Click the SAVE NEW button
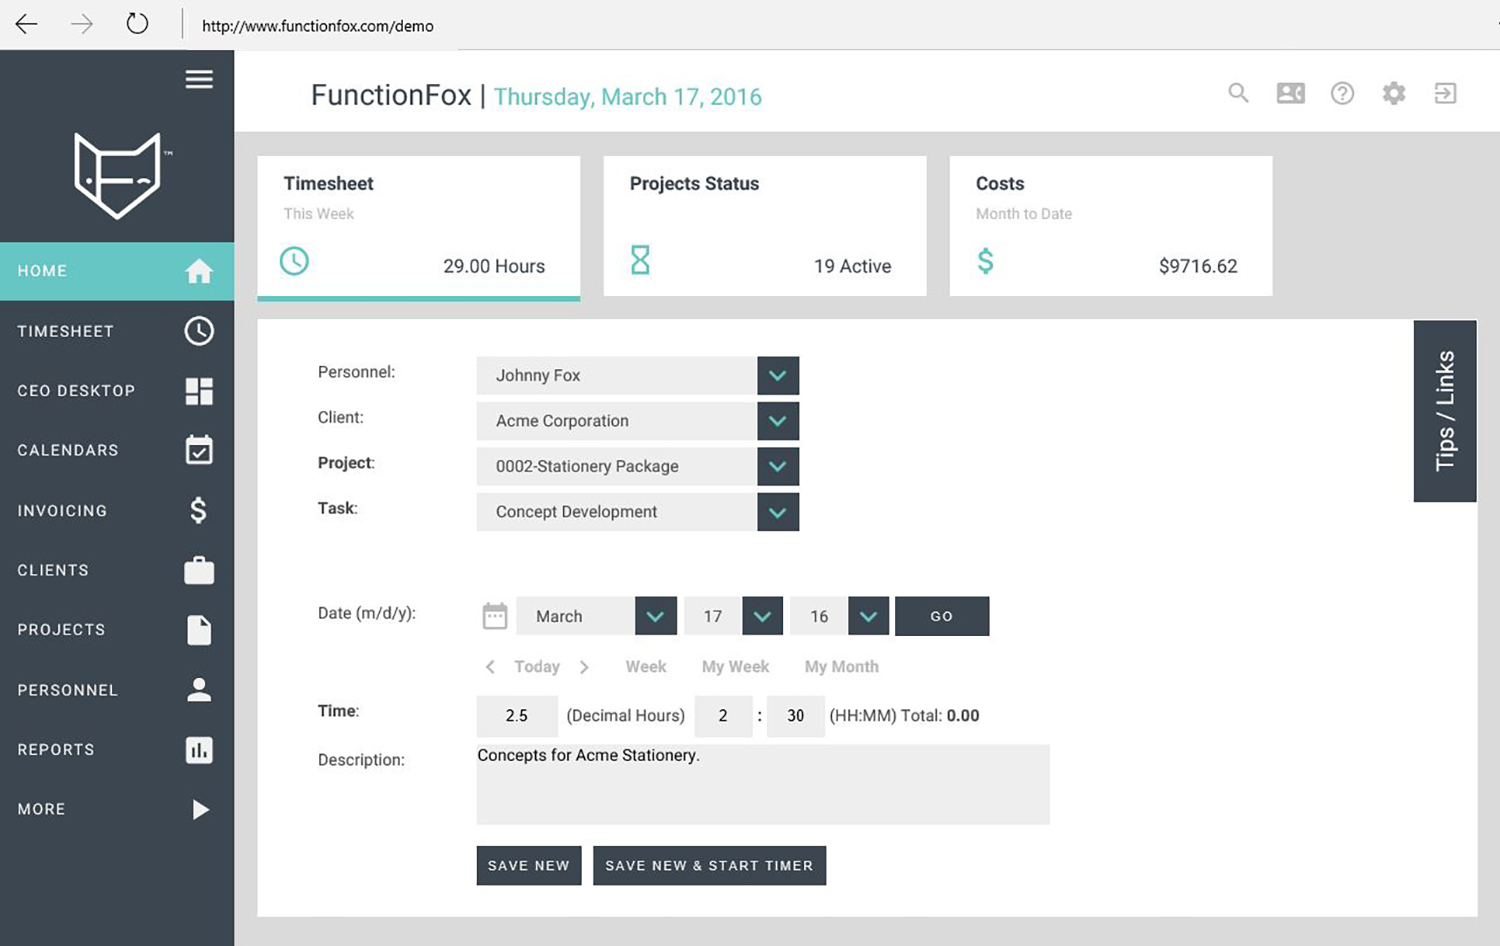This screenshot has height=946, width=1500. click(x=529, y=866)
